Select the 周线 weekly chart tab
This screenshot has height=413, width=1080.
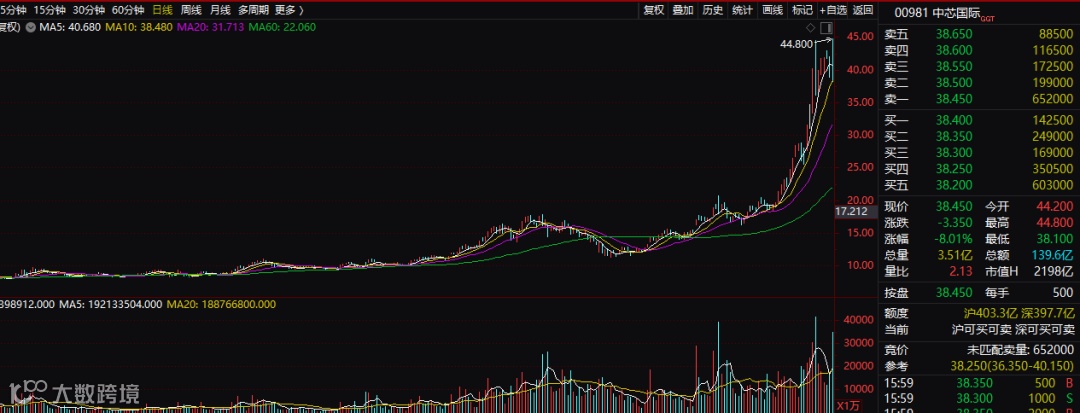pos(191,10)
